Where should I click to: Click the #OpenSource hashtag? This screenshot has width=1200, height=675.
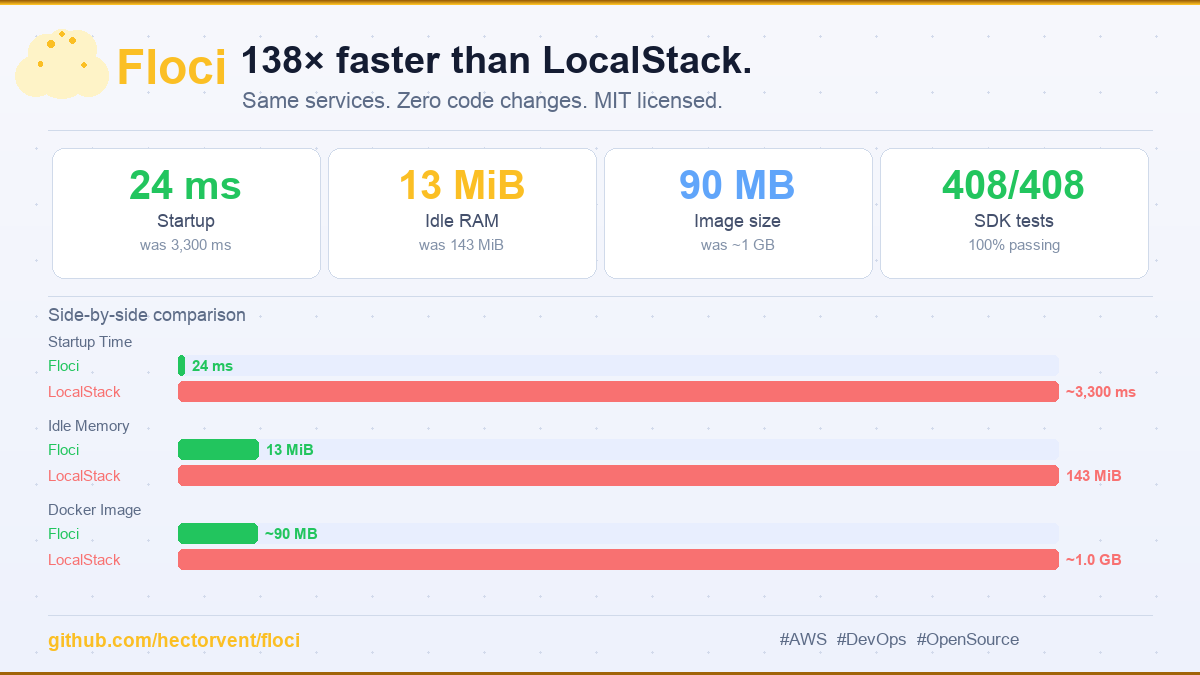pyautogui.click(x=968, y=640)
